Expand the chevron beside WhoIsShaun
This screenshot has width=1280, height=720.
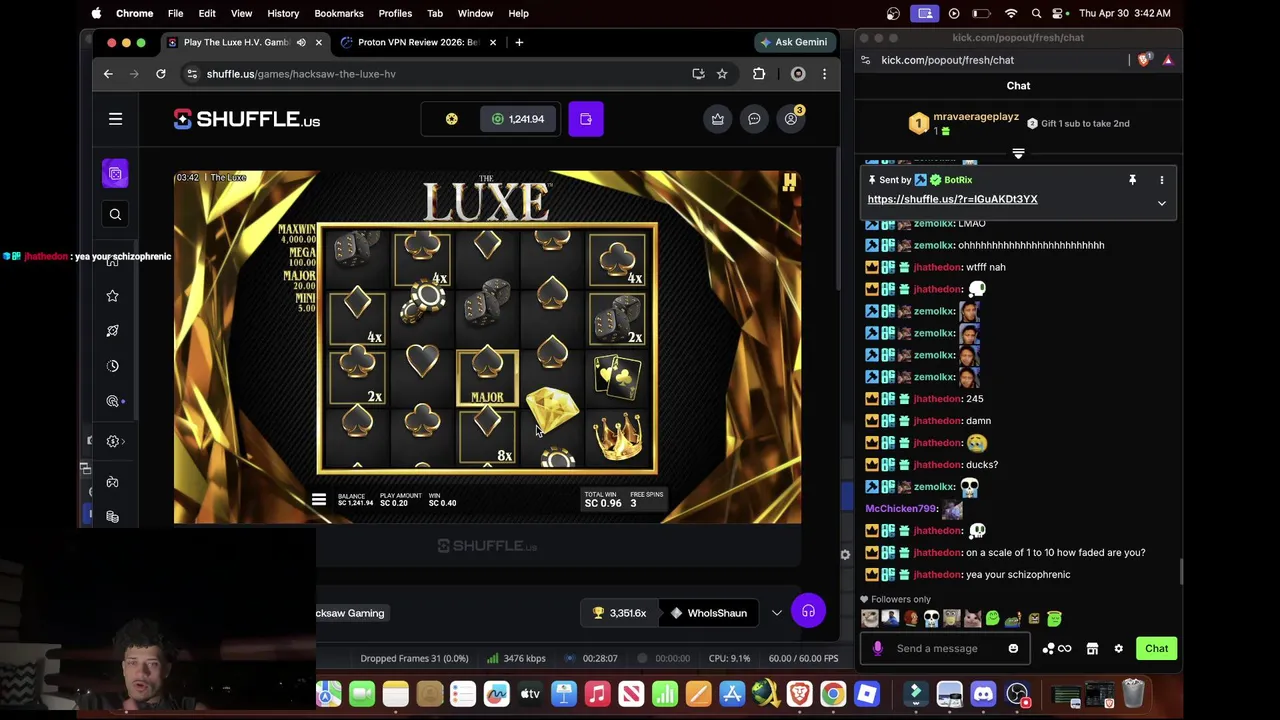(777, 613)
